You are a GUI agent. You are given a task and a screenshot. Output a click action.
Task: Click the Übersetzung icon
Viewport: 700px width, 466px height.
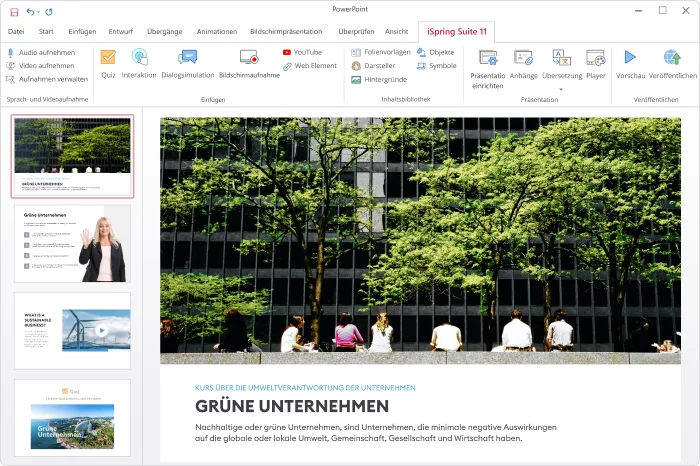click(562, 58)
